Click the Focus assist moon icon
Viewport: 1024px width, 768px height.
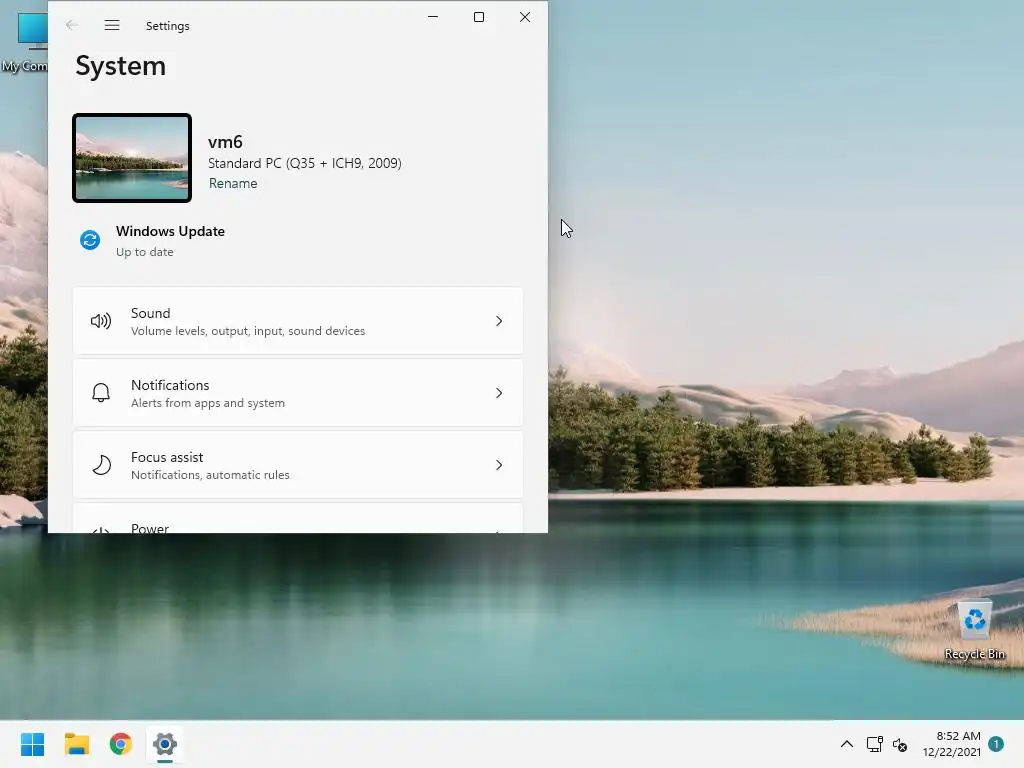101,465
